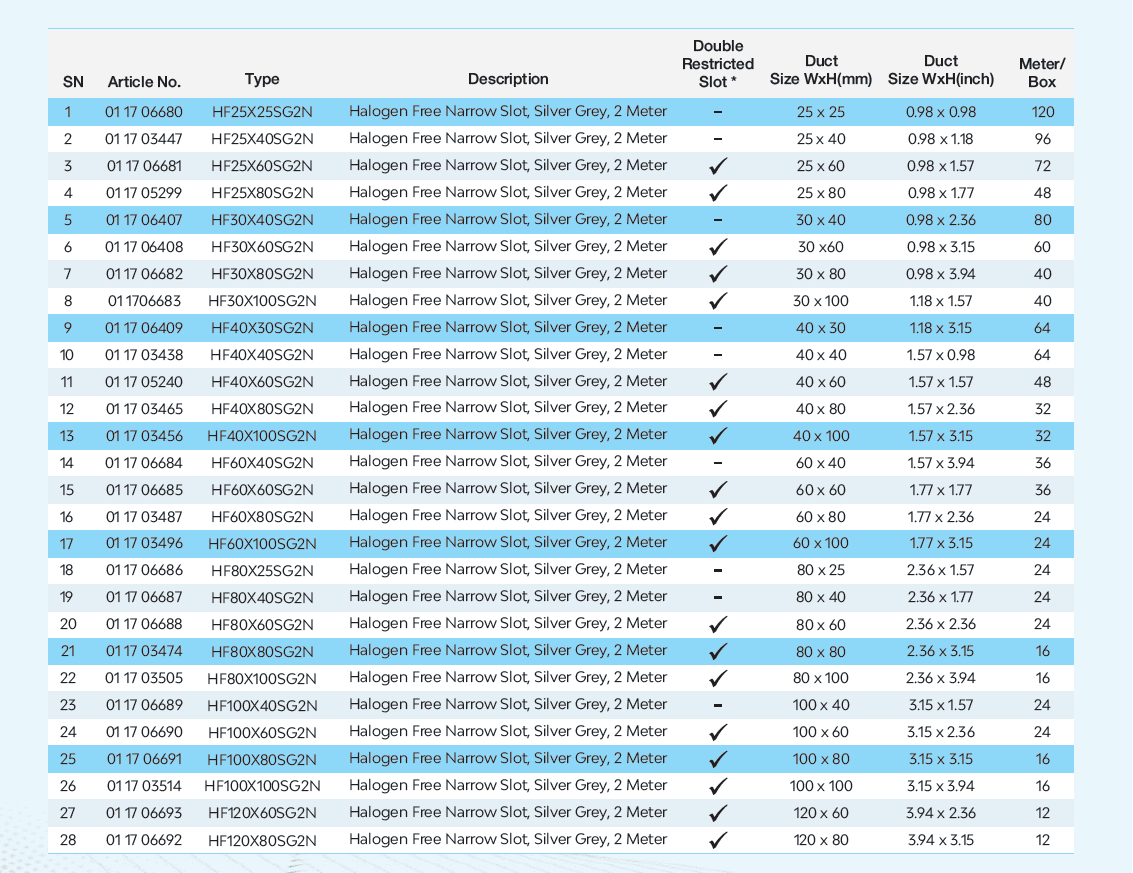Viewport: 1133px width, 873px height.
Task: Click the checkmark in the HF80X80SG2N row
Action: (718, 651)
